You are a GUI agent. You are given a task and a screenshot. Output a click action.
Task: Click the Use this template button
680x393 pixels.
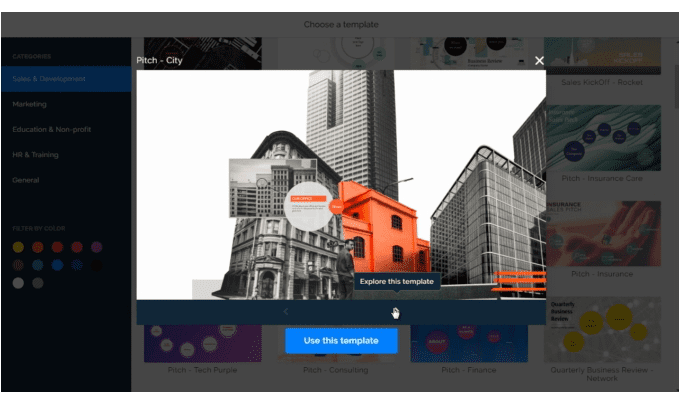(x=341, y=341)
